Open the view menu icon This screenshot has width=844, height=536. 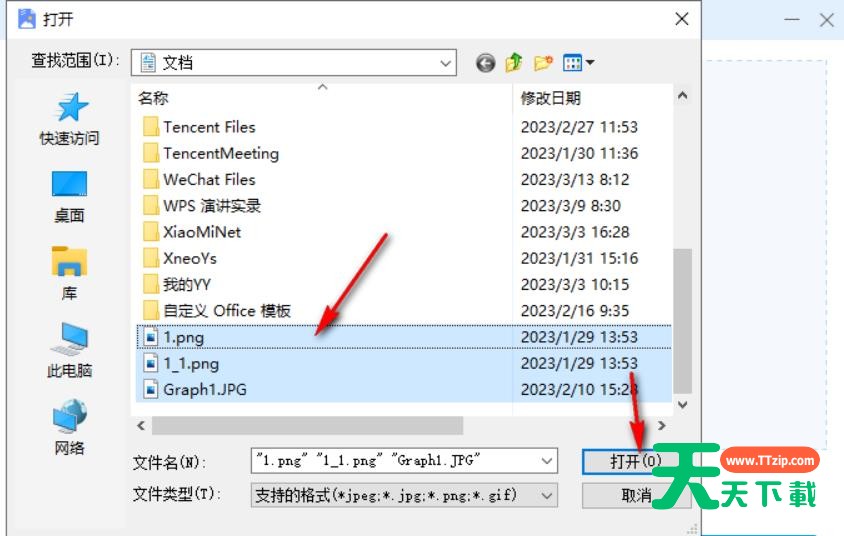578,63
